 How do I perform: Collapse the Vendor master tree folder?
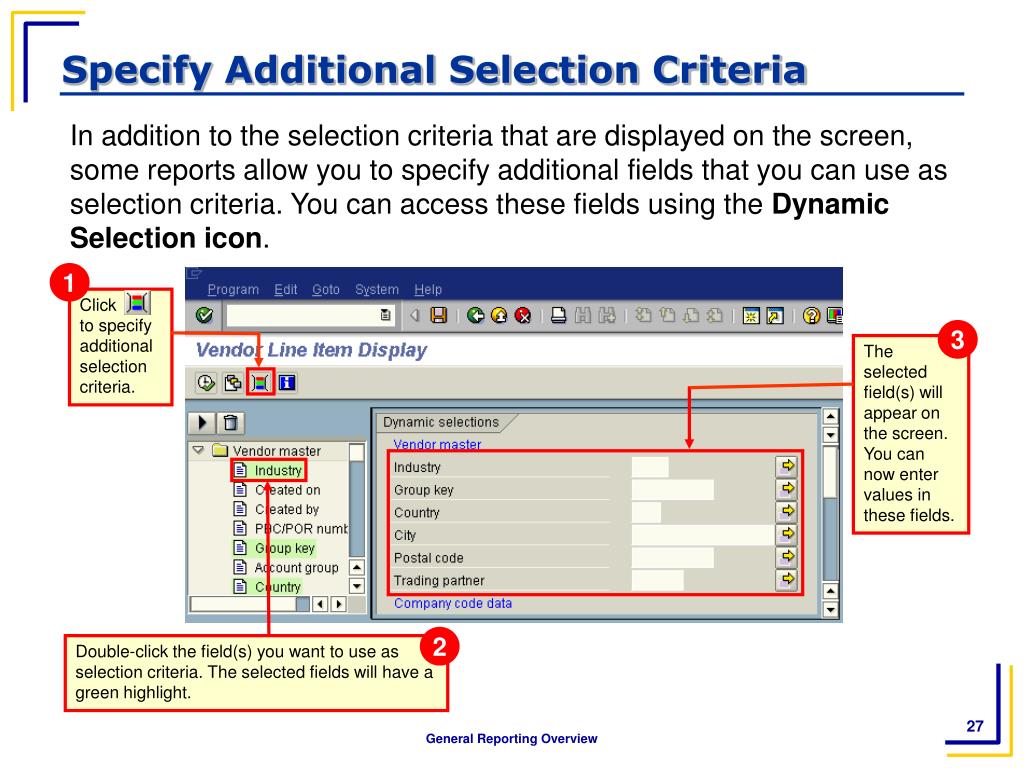[199, 450]
